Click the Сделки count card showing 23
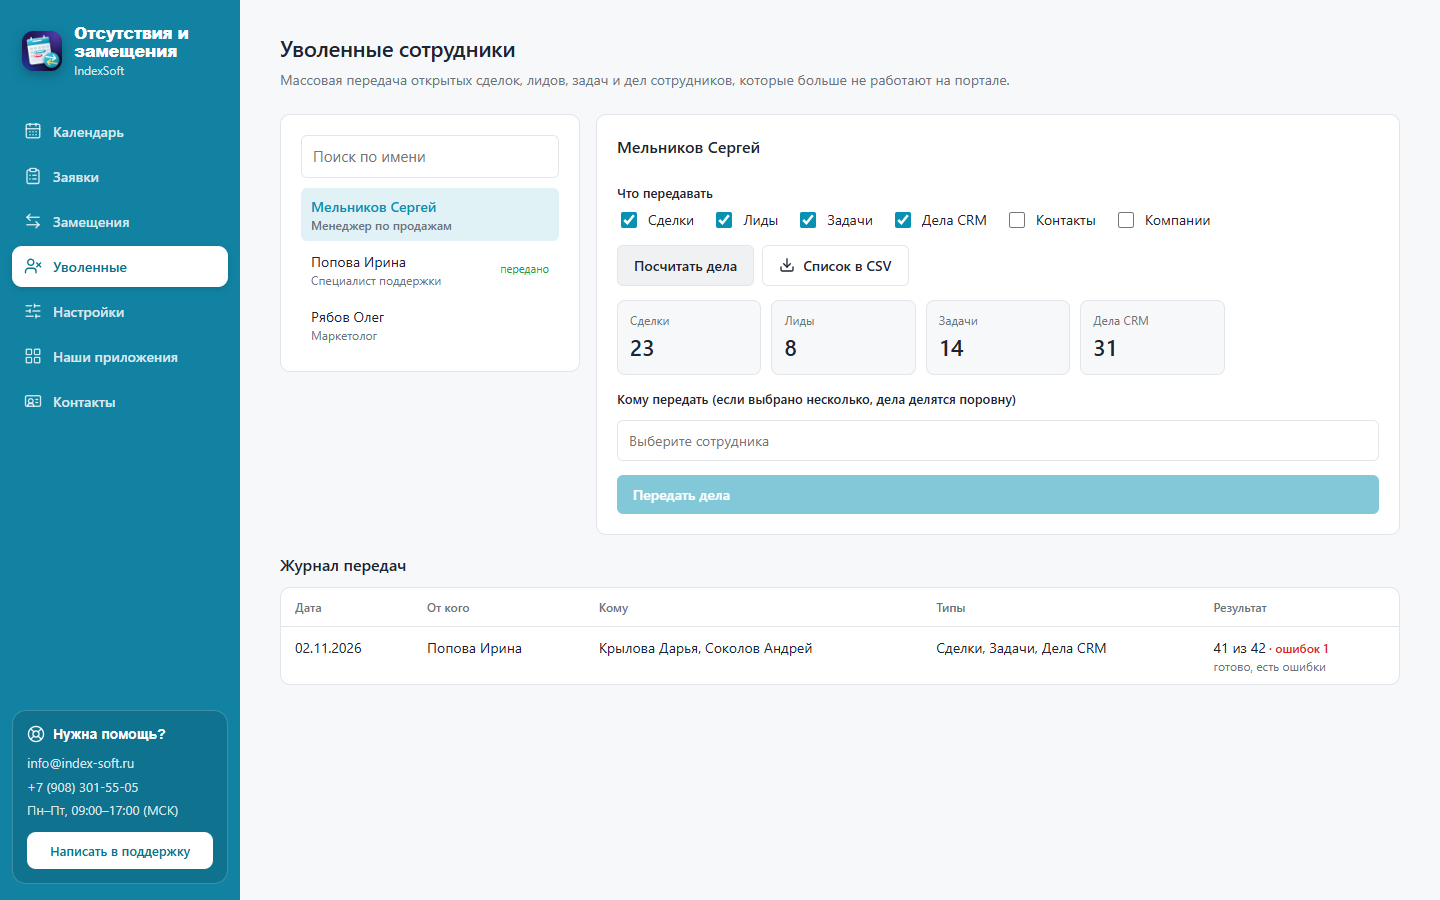 coord(689,338)
